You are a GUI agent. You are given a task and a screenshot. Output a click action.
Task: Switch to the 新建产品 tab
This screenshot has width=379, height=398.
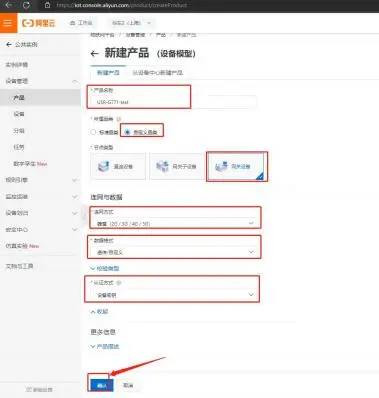(x=108, y=72)
